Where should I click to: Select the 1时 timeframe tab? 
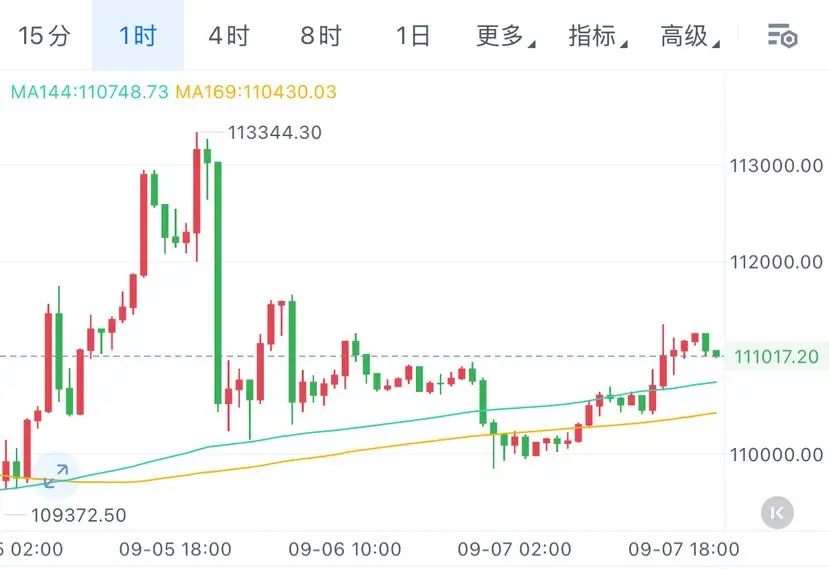[138, 35]
